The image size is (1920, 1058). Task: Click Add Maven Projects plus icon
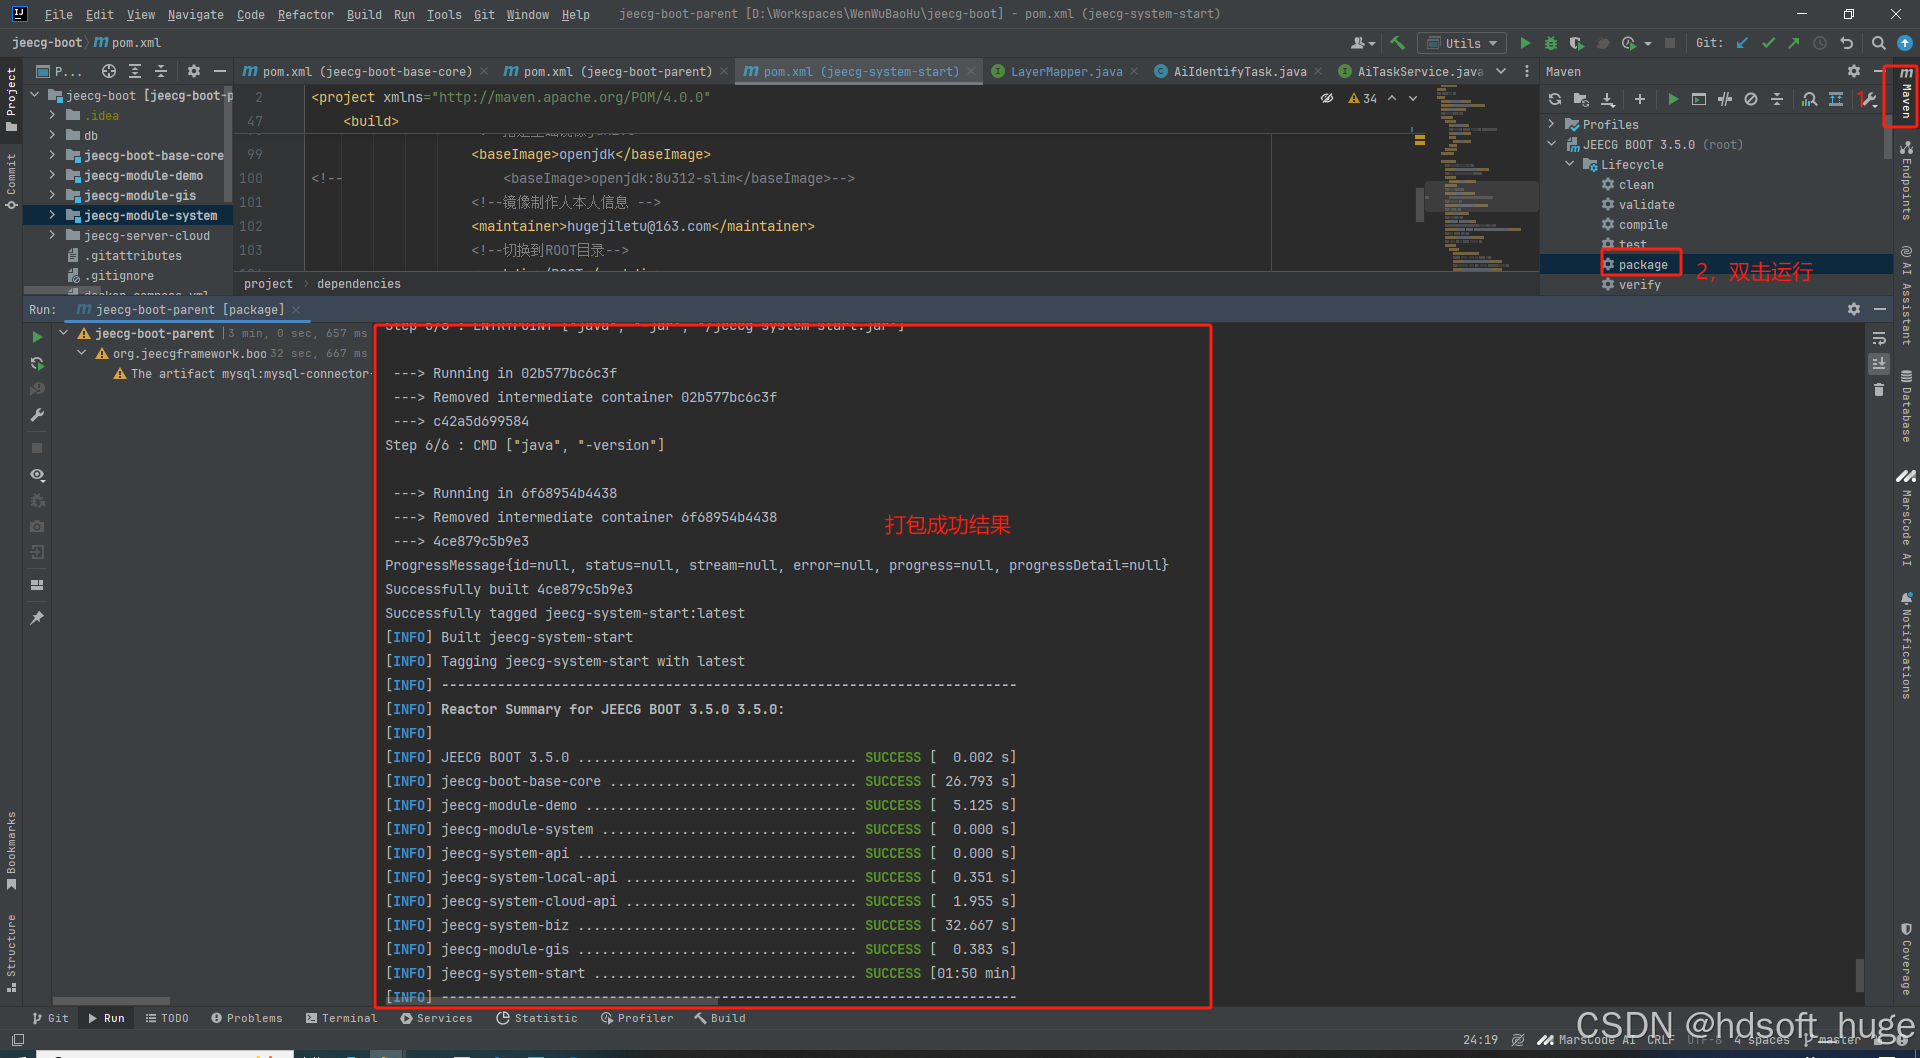coord(1640,99)
